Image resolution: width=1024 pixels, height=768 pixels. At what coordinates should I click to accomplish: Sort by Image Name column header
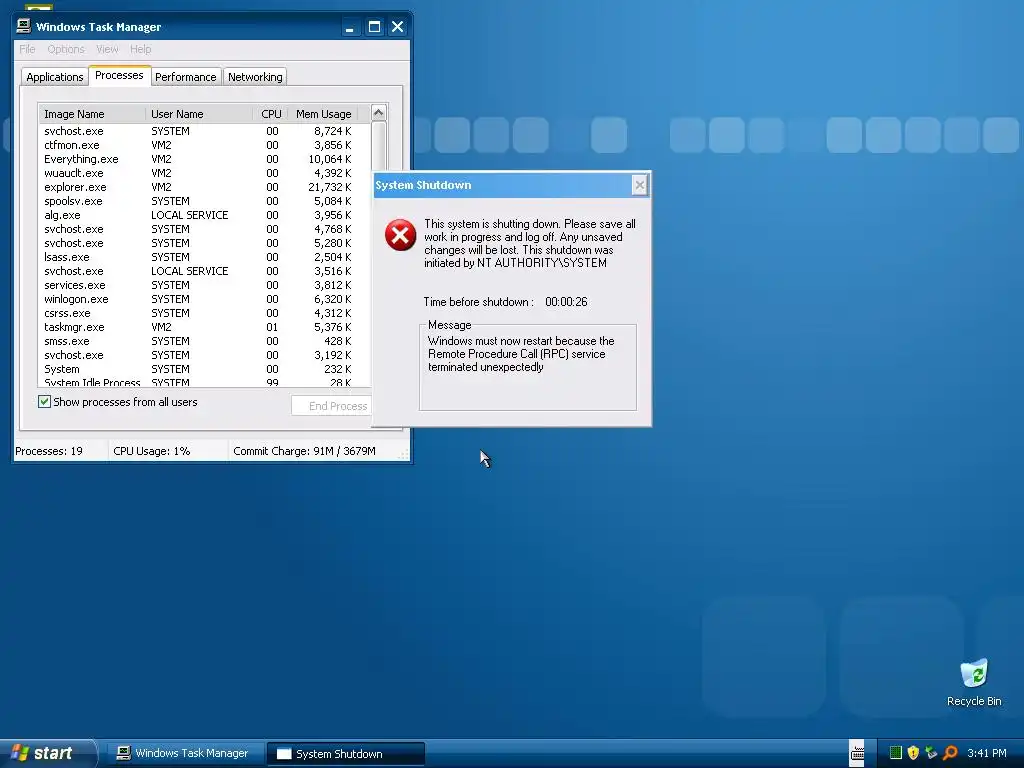(x=92, y=114)
